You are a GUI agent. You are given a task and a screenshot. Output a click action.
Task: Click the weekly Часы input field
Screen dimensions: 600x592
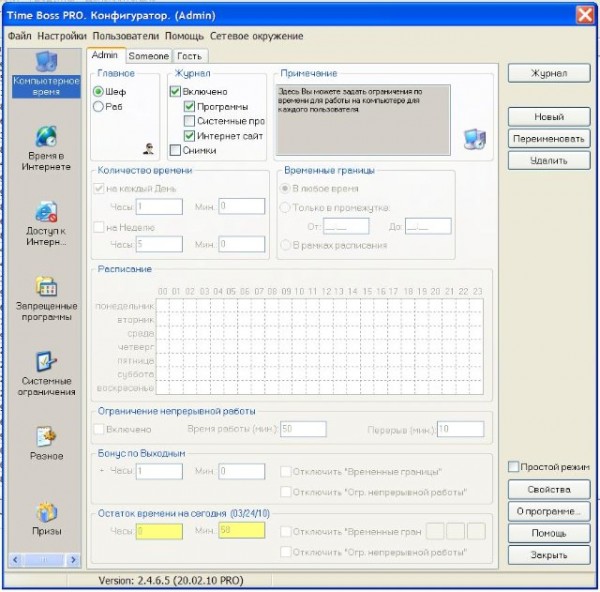(x=159, y=244)
